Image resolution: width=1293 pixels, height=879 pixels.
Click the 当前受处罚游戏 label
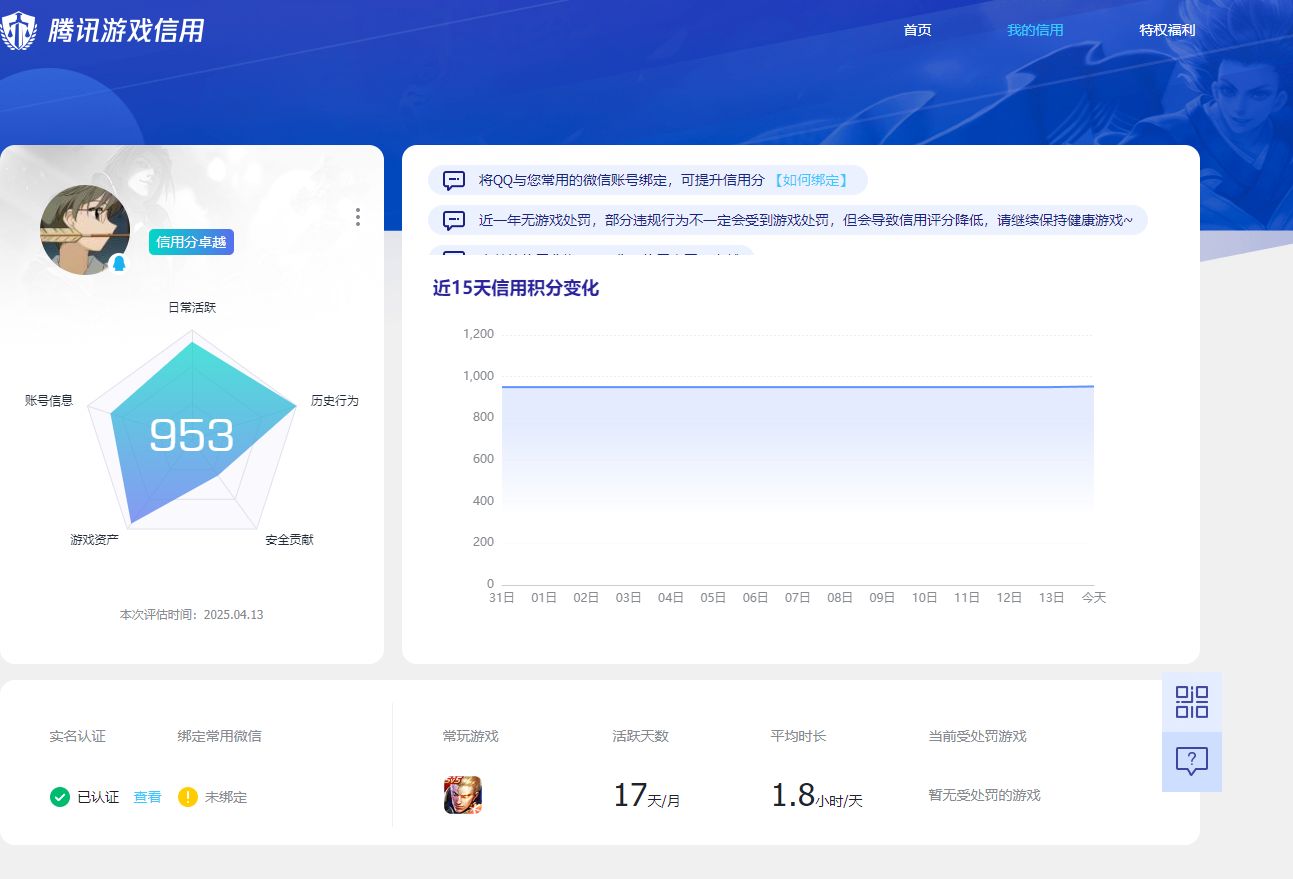pos(977,737)
